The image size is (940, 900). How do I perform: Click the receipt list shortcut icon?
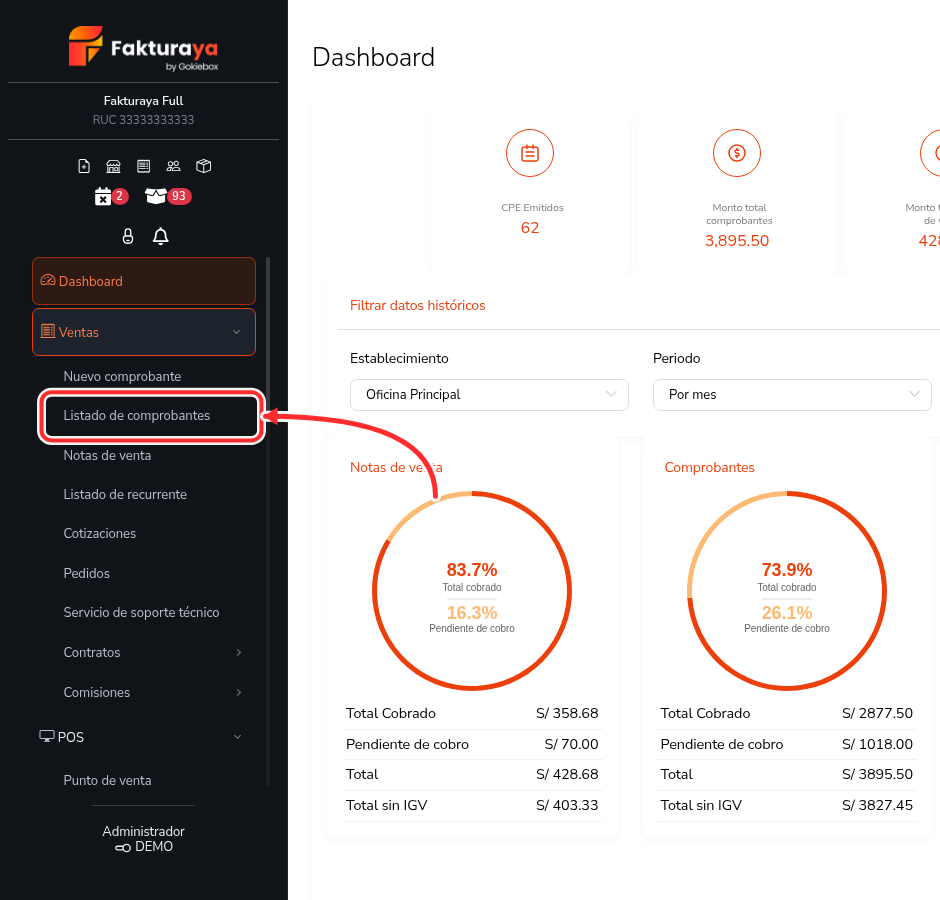click(x=143, y=166)
